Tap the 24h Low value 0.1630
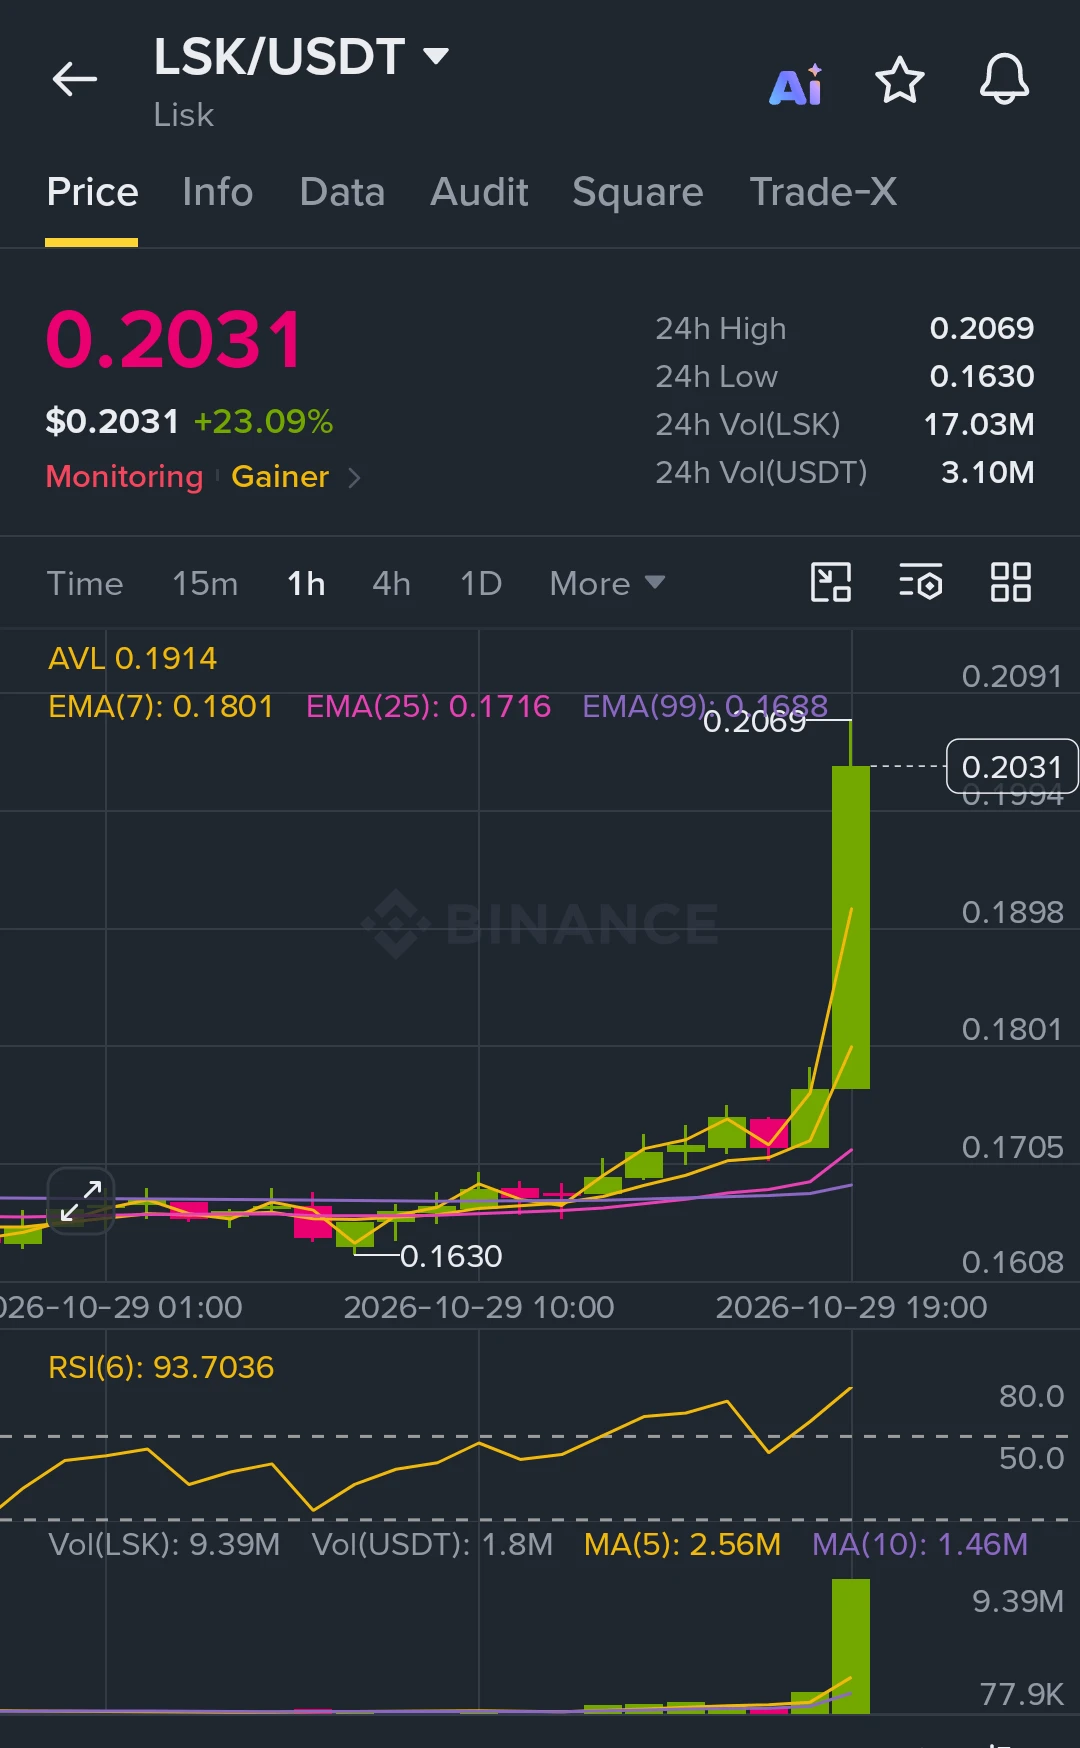This screenshot has width=1080, height=1748. pos(982,376)
